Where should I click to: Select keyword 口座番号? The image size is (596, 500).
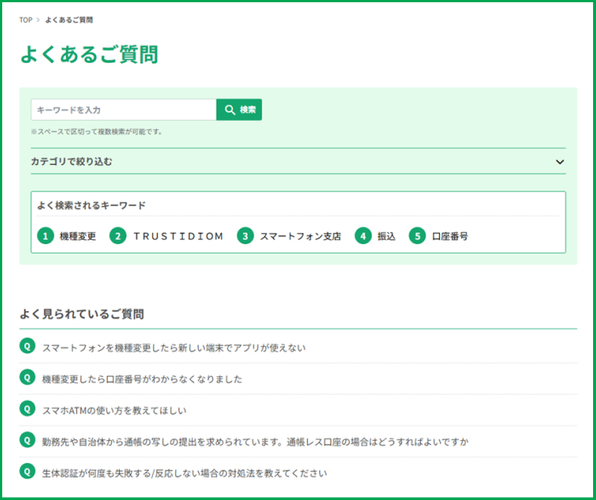pos(450,236)
